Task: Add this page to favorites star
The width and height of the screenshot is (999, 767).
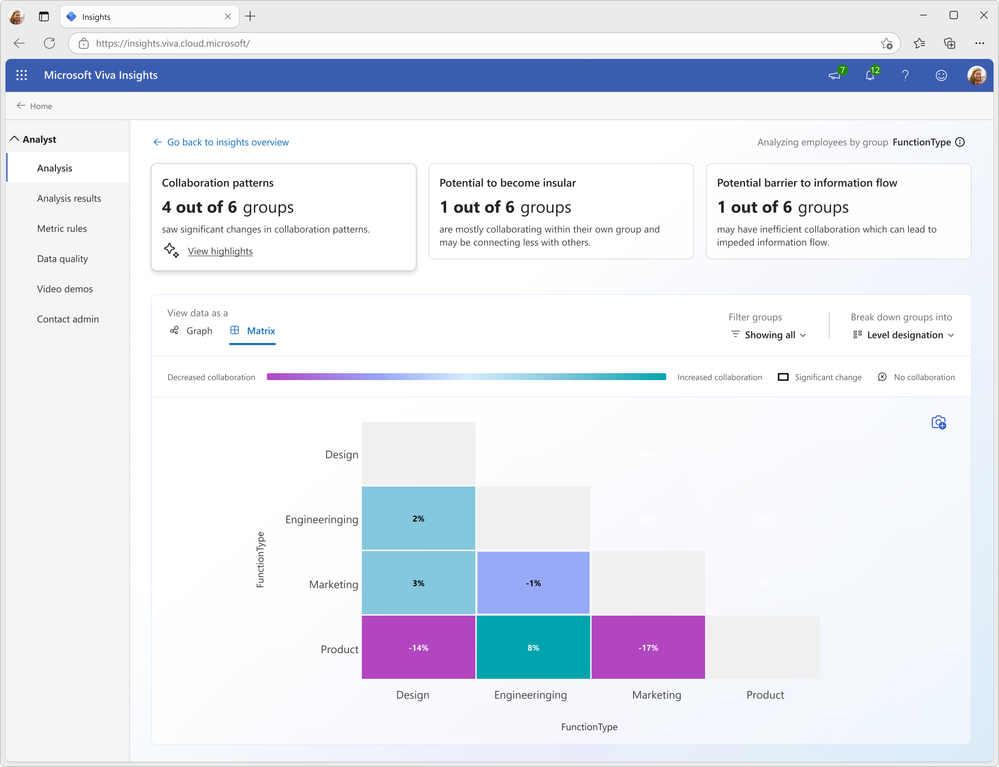Action: [x=886, y=43]
